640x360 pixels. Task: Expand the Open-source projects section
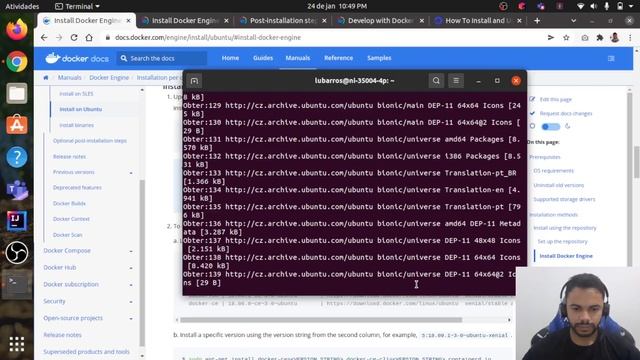point(131,318)
